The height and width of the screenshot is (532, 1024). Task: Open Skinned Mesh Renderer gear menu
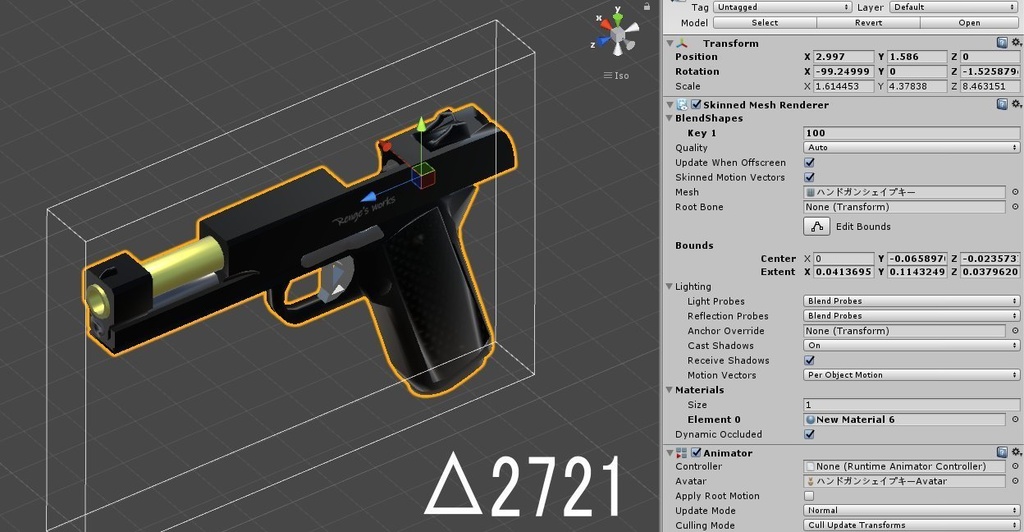pyautogui.click(x=1016, y=104)
